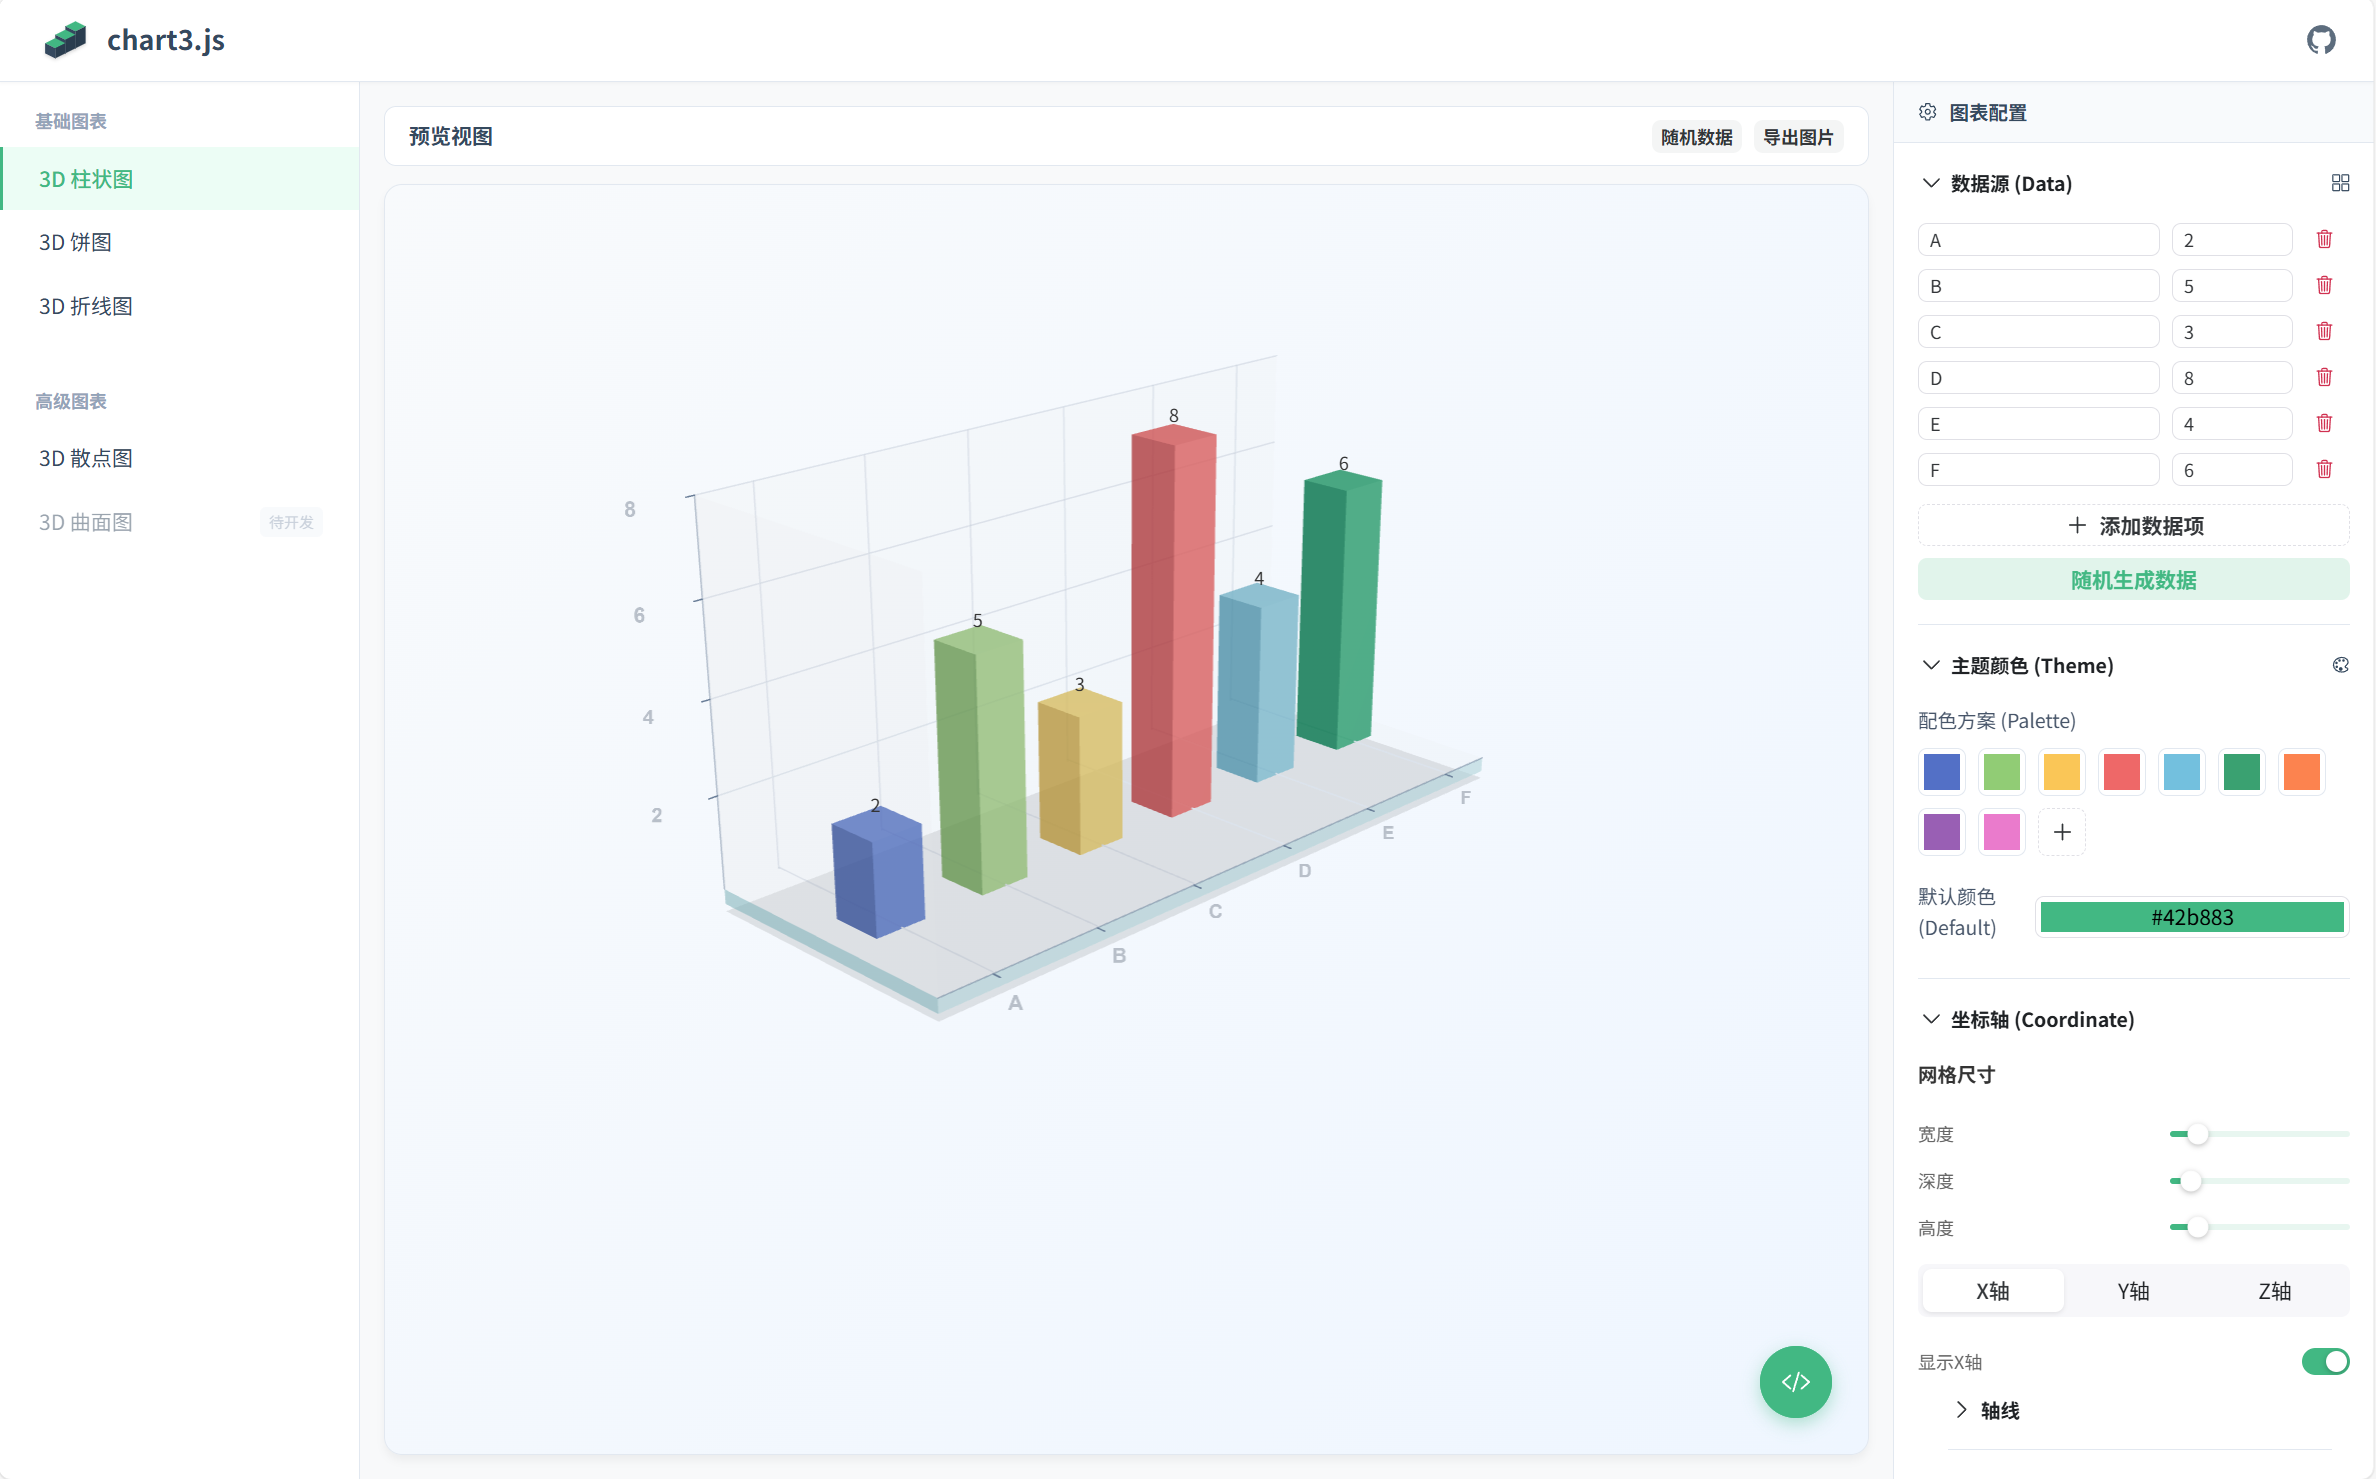The image size is (2376, 1479).
Task: Collapse the 主题颜色 (Theme) section
Action: click(1931, 665)
